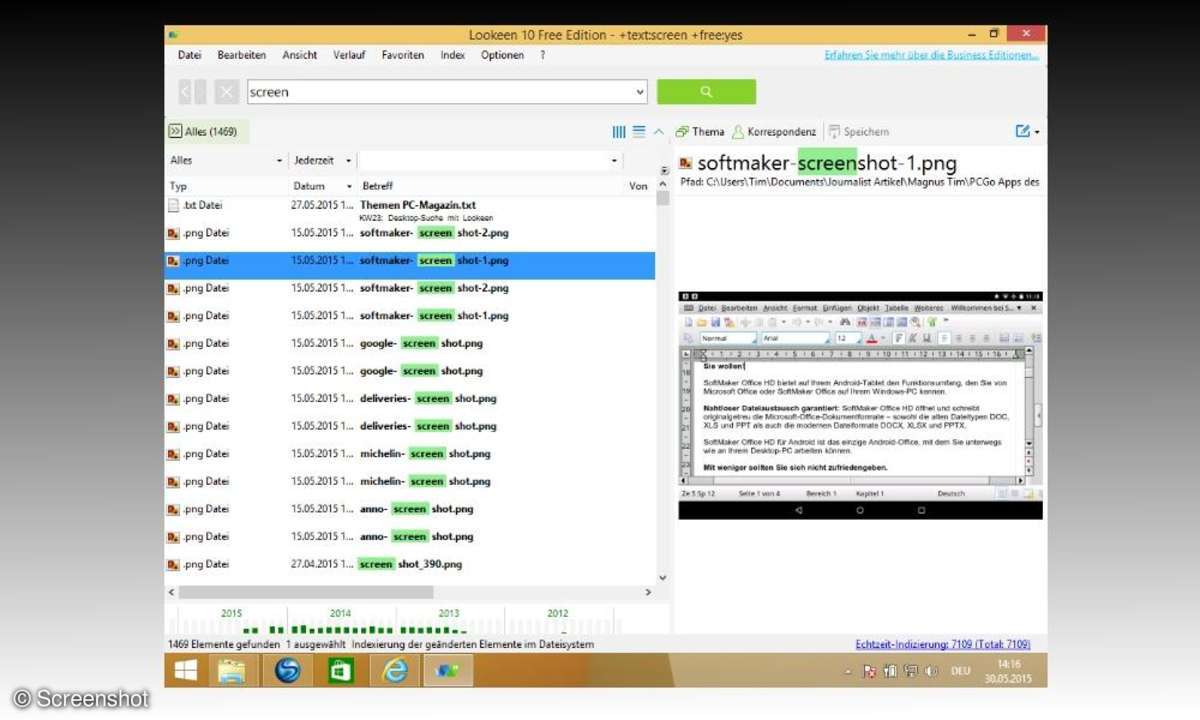The width and height of the screenshot is (1200, 720).
Task: Click the network icon in the system tray
Action: pos(911,671)
